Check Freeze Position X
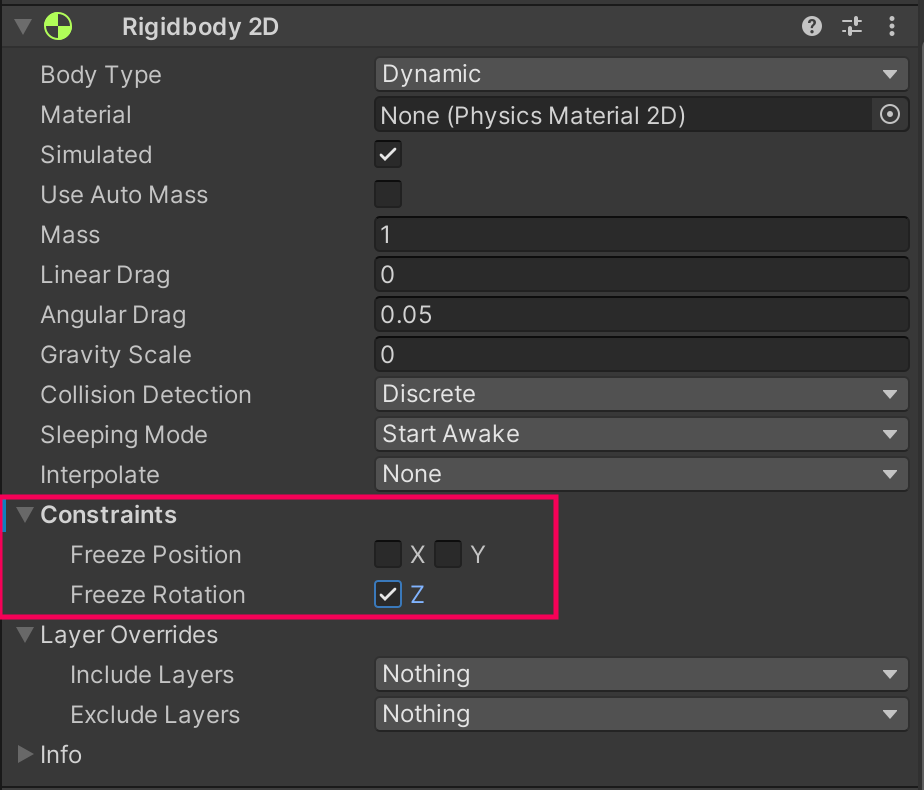 coord(388,554)
